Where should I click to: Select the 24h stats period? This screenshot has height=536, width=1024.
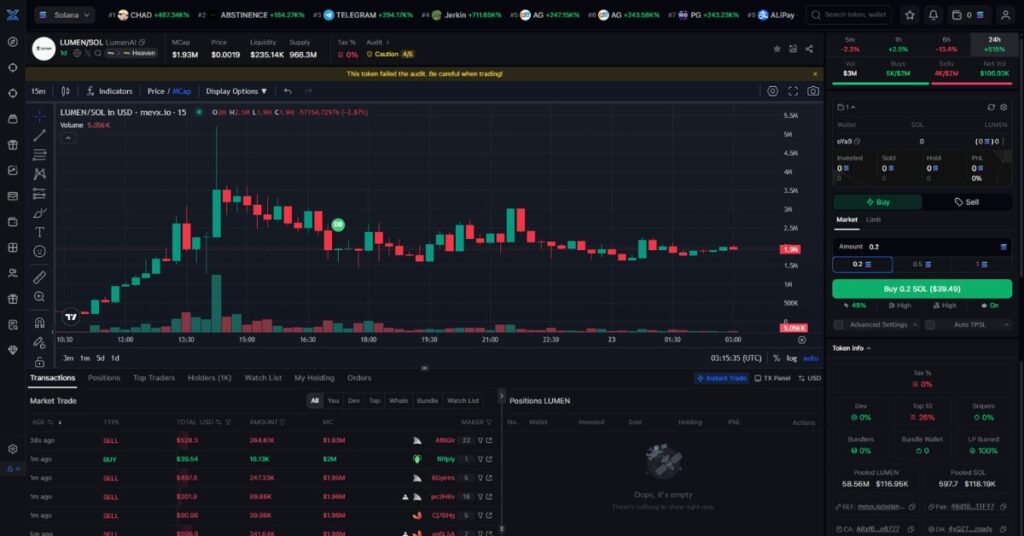[995, 44]
